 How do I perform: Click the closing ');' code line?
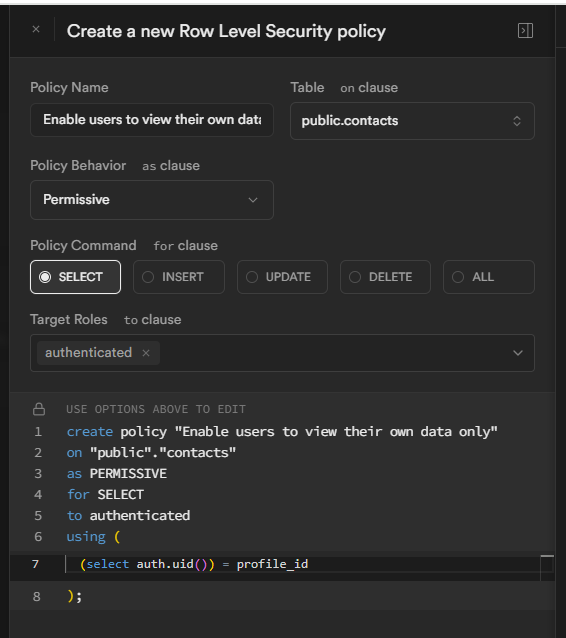pos(75,596)
